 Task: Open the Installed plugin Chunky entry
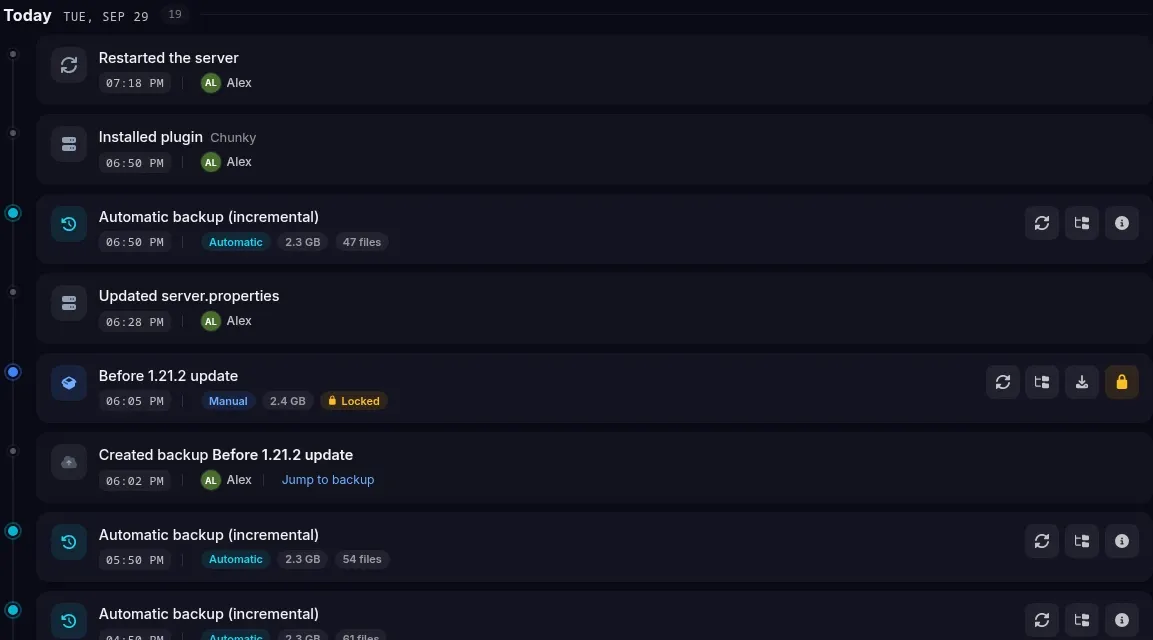pyautogui.click(x=594, y=149)
